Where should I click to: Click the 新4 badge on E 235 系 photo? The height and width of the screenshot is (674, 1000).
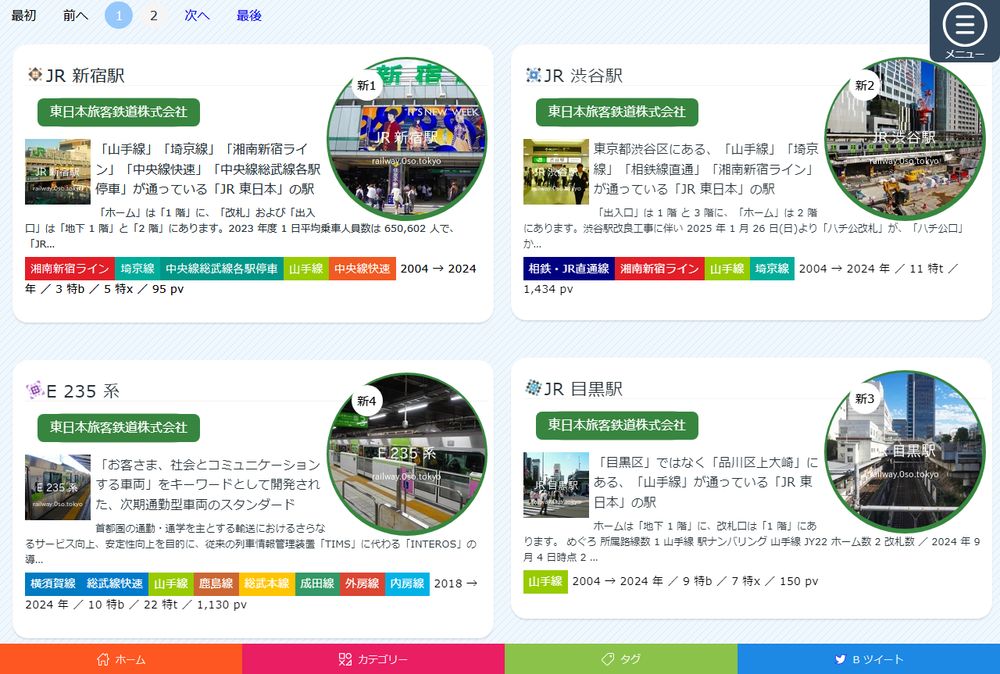click(x=367, y=401)
